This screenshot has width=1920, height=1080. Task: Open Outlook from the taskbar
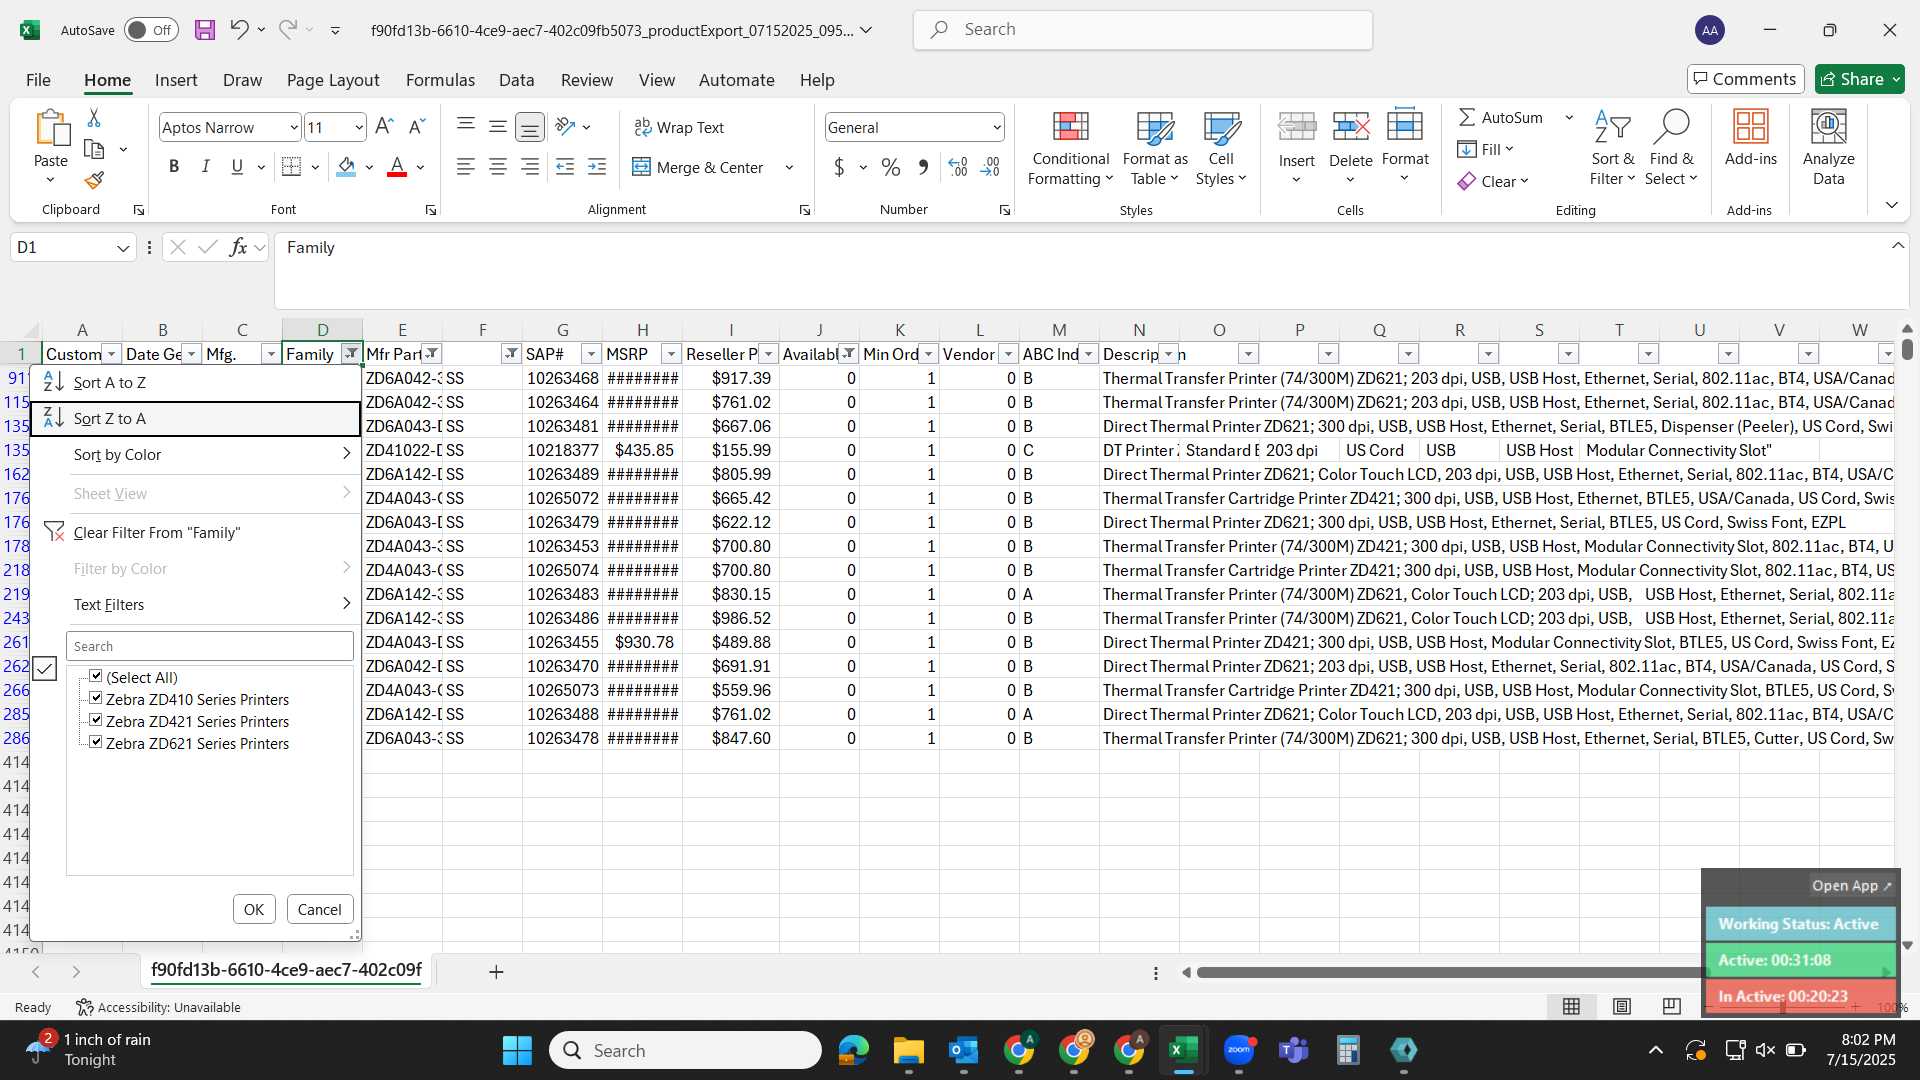point(964,1050)
